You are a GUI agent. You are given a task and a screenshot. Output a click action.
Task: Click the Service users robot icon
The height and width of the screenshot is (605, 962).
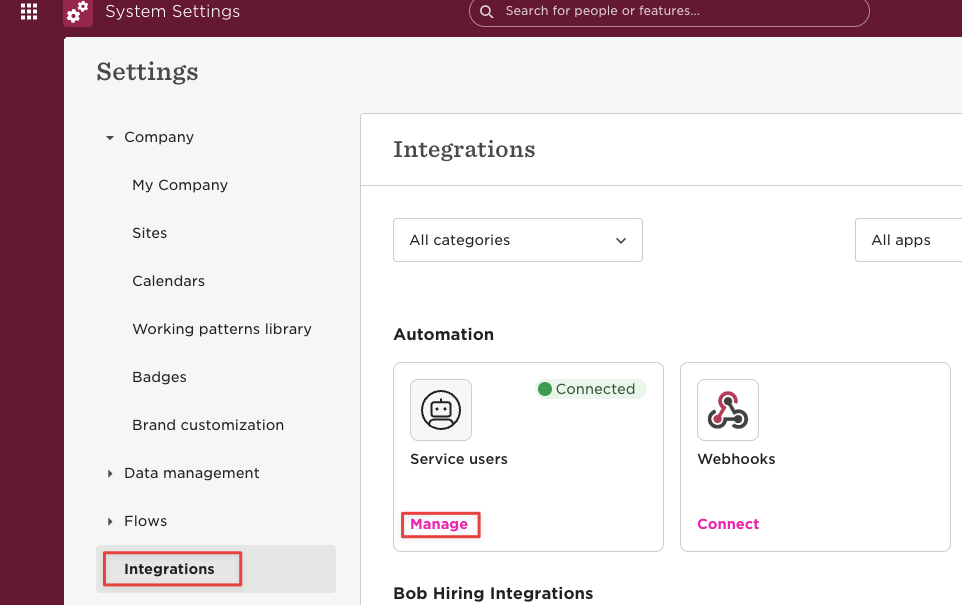pos(441,410)
